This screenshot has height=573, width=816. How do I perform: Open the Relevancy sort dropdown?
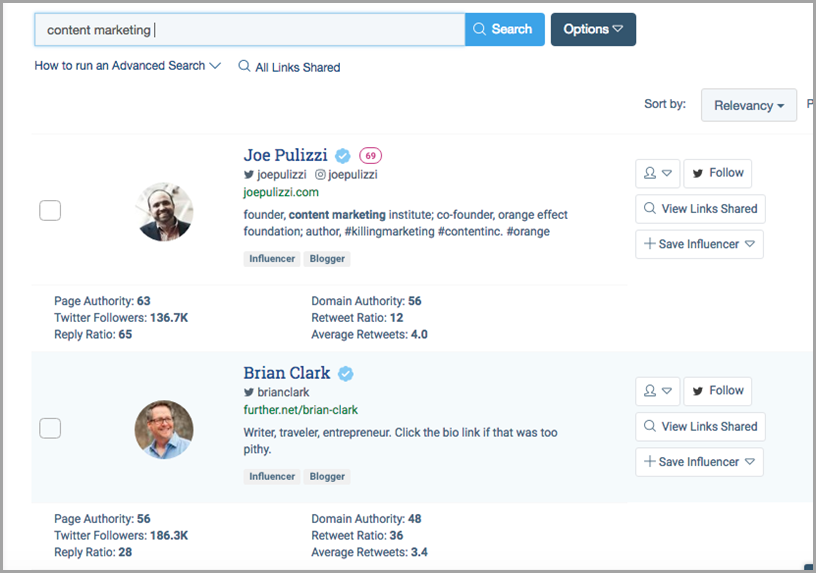pos(749,105)
